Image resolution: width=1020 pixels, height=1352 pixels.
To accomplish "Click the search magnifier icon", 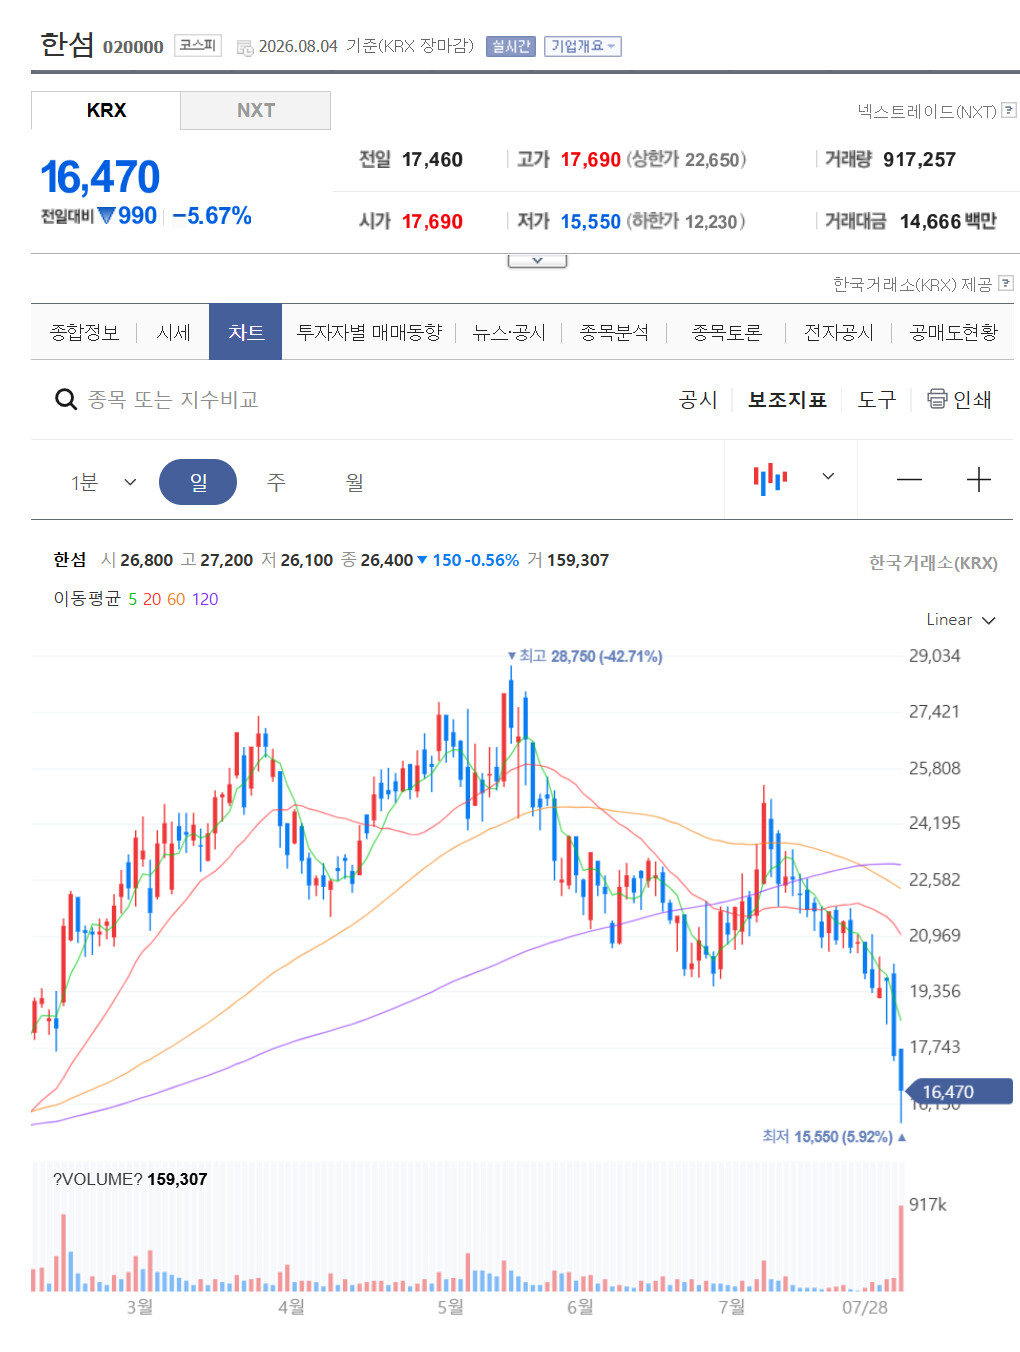I will point(66,400).
